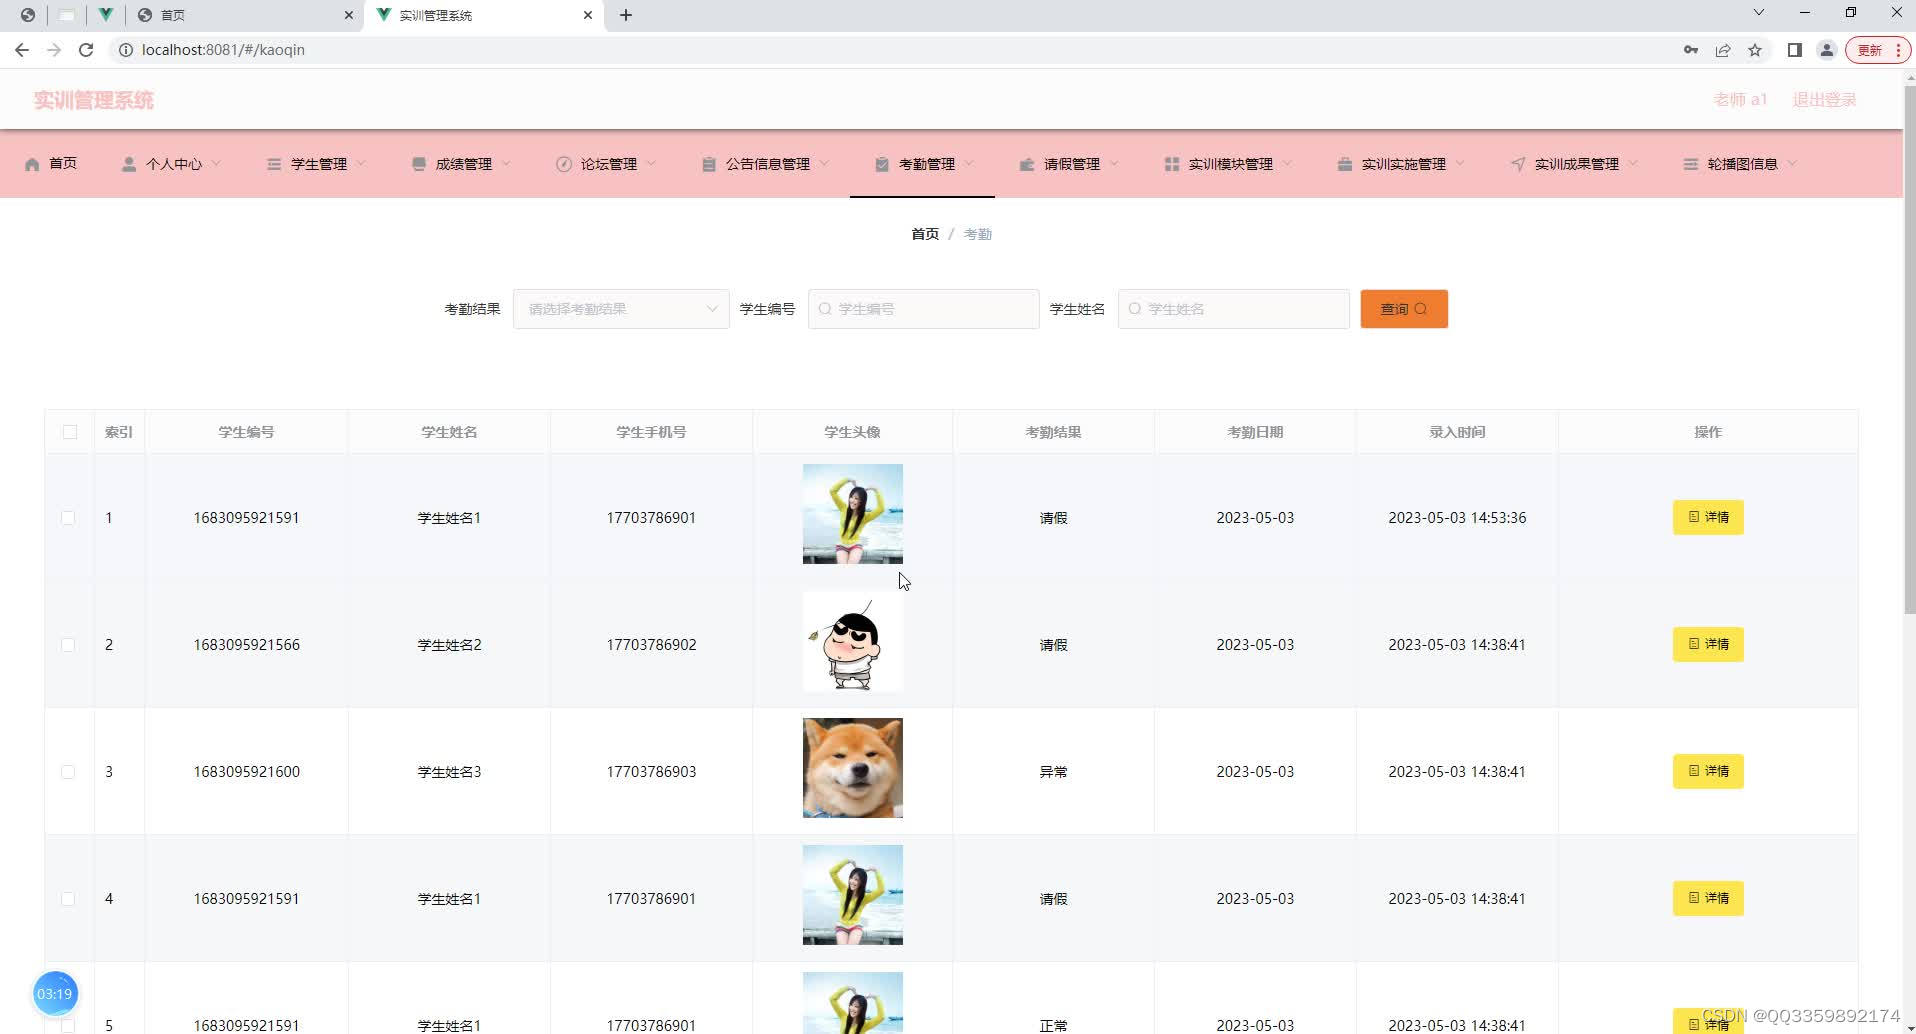This screenshot has height=1034, width=1916.
Task: Click the compass icon beside 论坛管理
Action: (x=564, y=164)
